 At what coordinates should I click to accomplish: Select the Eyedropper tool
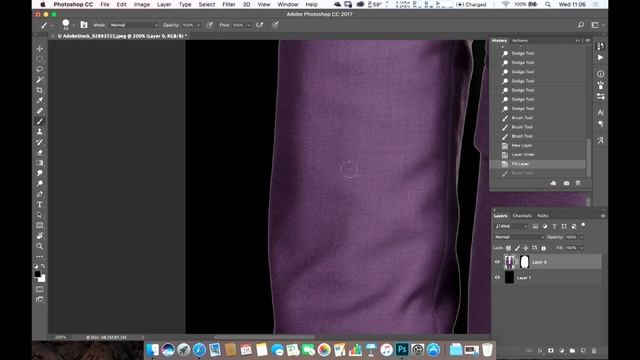40,100
